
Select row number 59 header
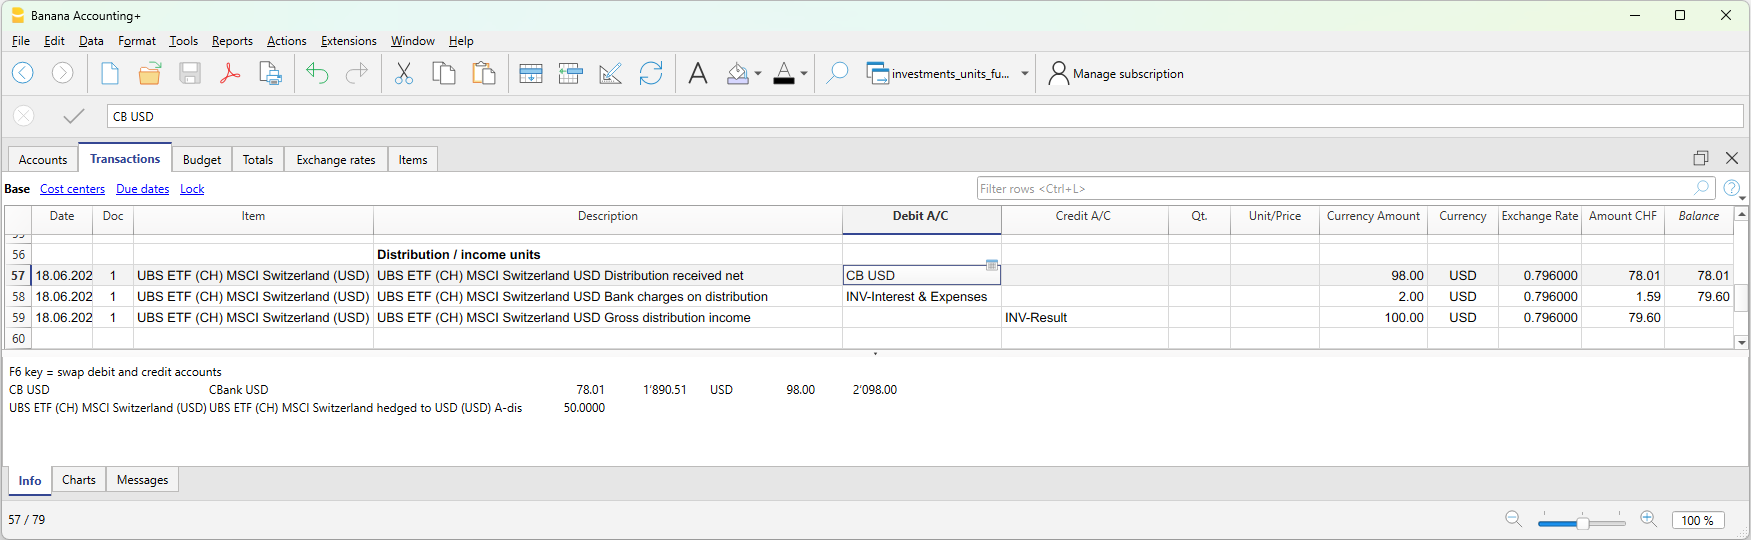18,318
